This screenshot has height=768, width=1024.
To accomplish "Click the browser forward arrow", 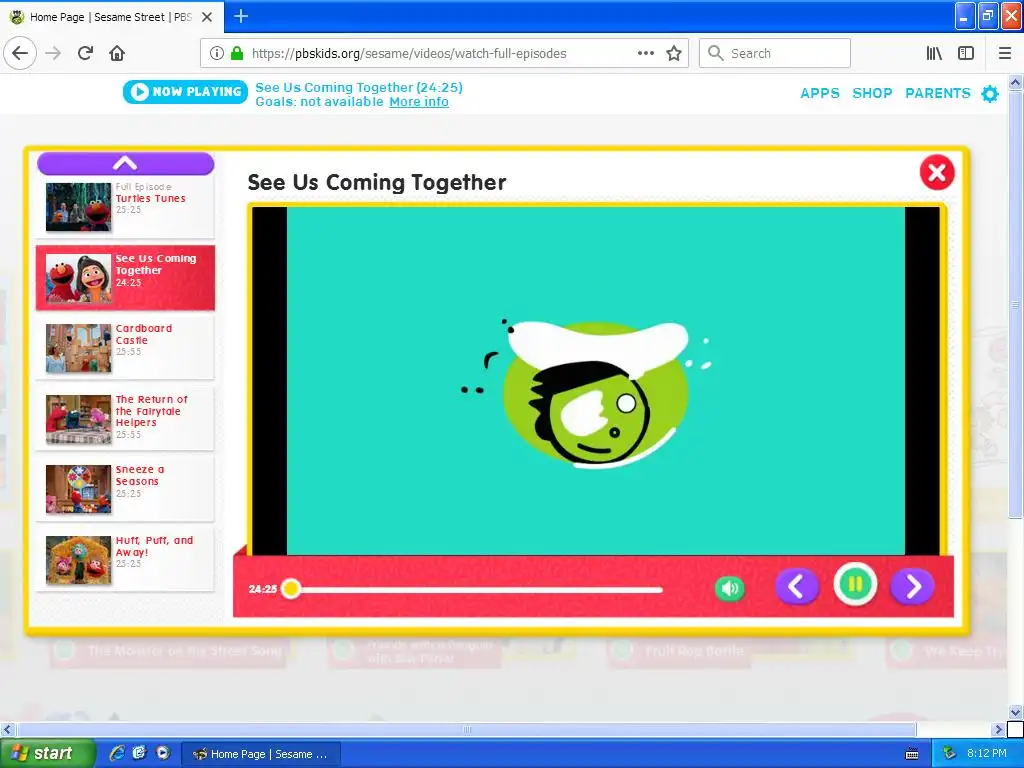I will [53, 54].
